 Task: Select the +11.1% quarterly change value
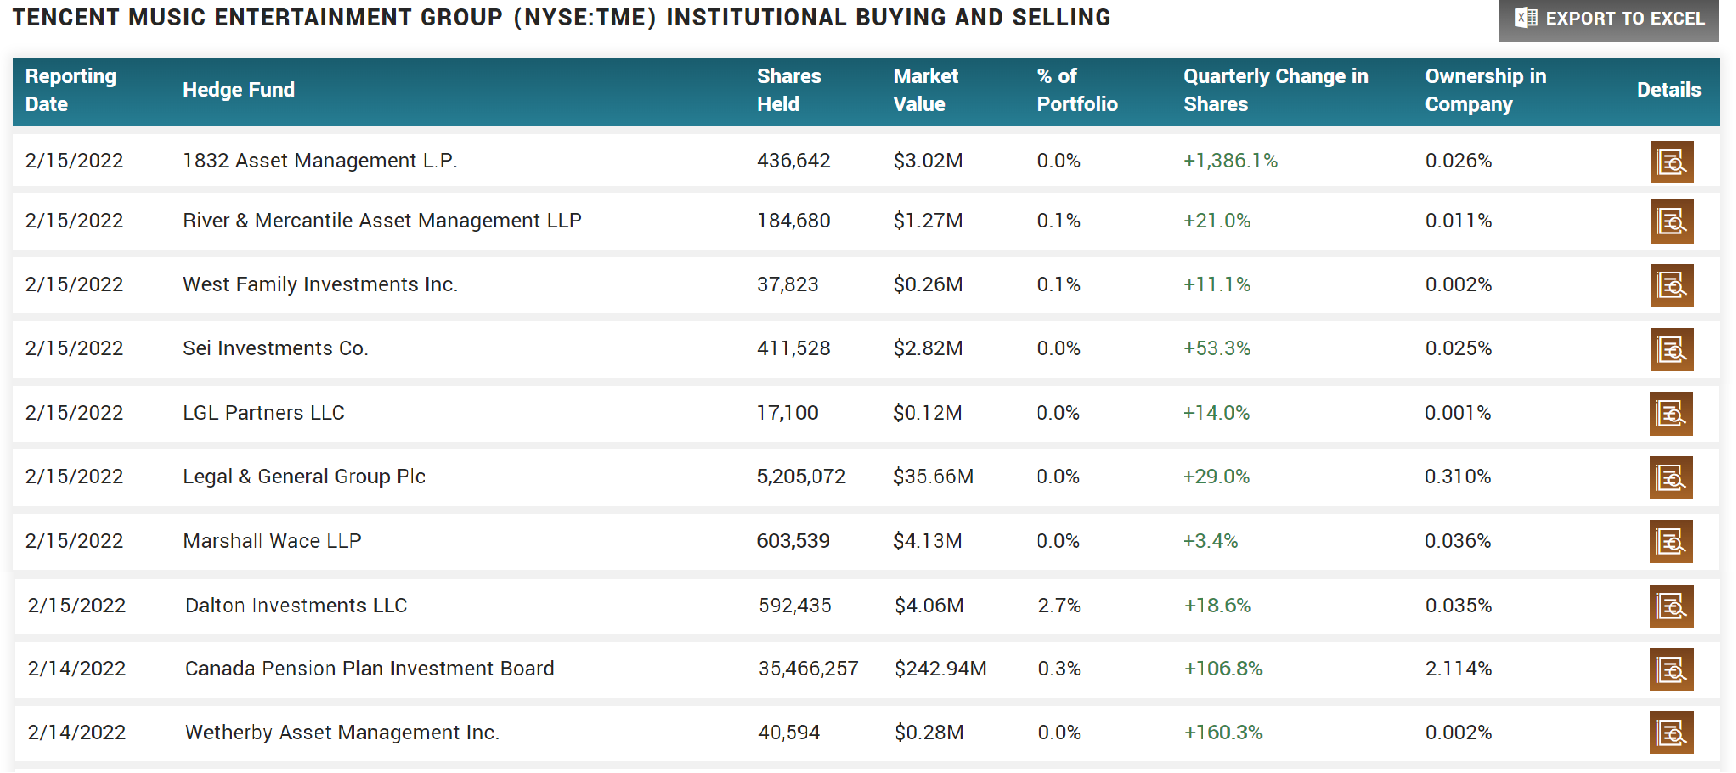[x=1217, y=285]
